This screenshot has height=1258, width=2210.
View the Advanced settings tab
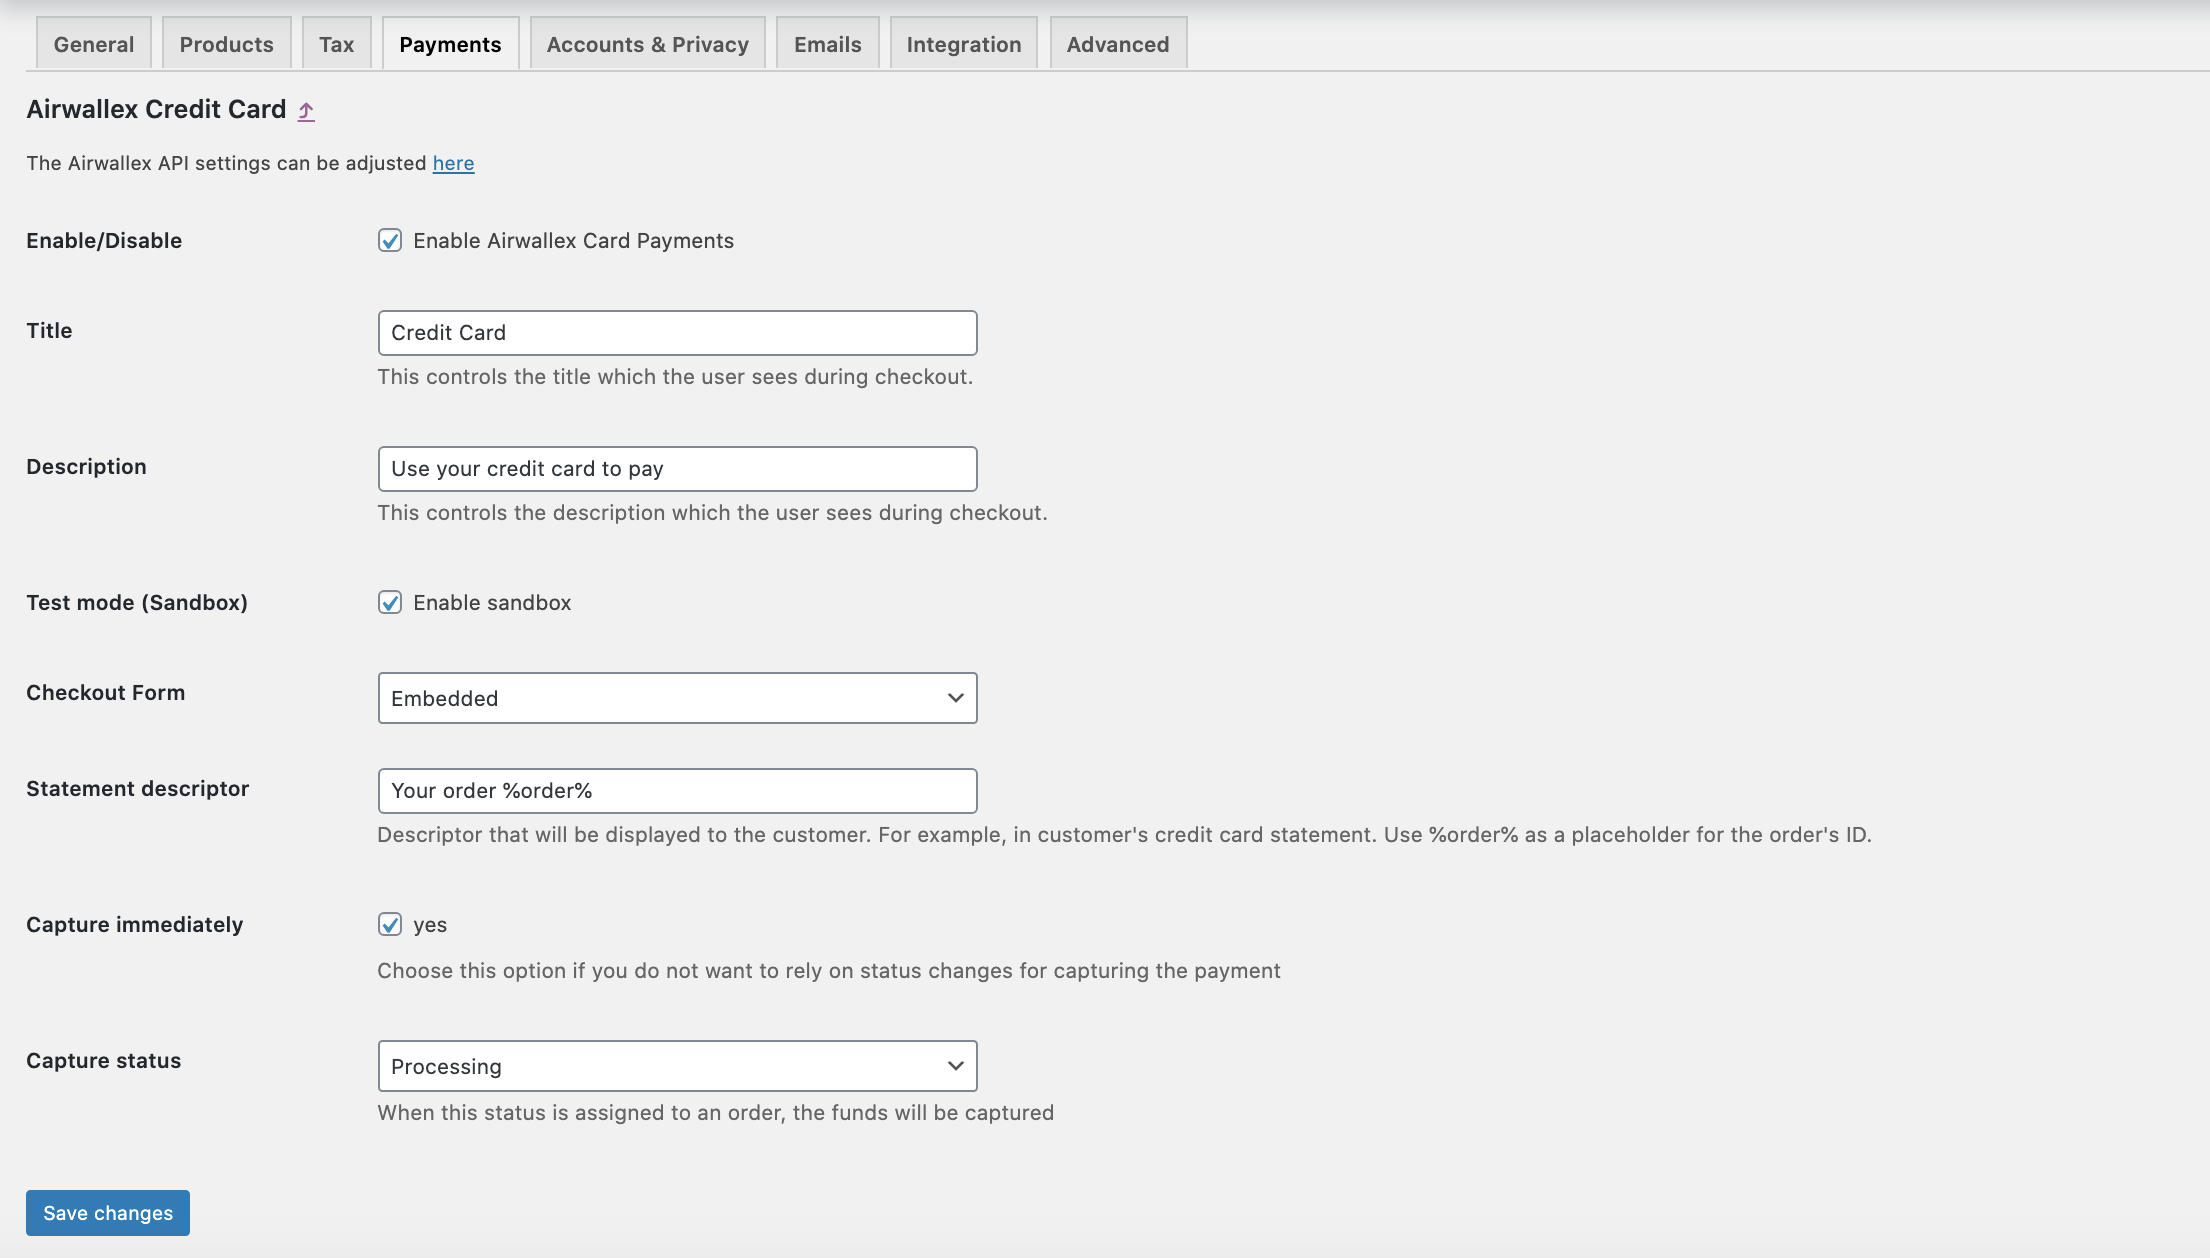click(x=1117, y=43)
